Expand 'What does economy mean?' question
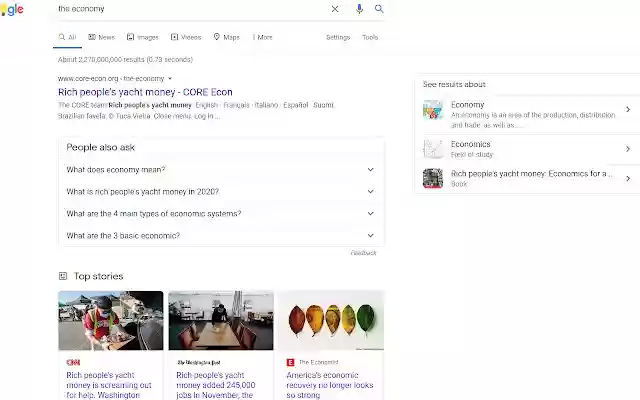The height and width of the screenshot is (400, 640). pos(221,169)
